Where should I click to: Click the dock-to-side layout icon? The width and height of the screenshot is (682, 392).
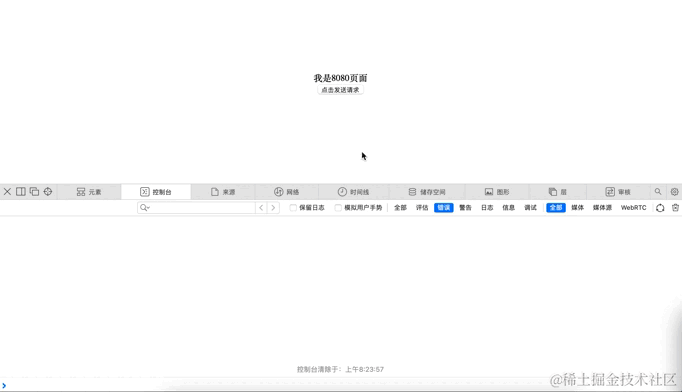pos(20,191)
